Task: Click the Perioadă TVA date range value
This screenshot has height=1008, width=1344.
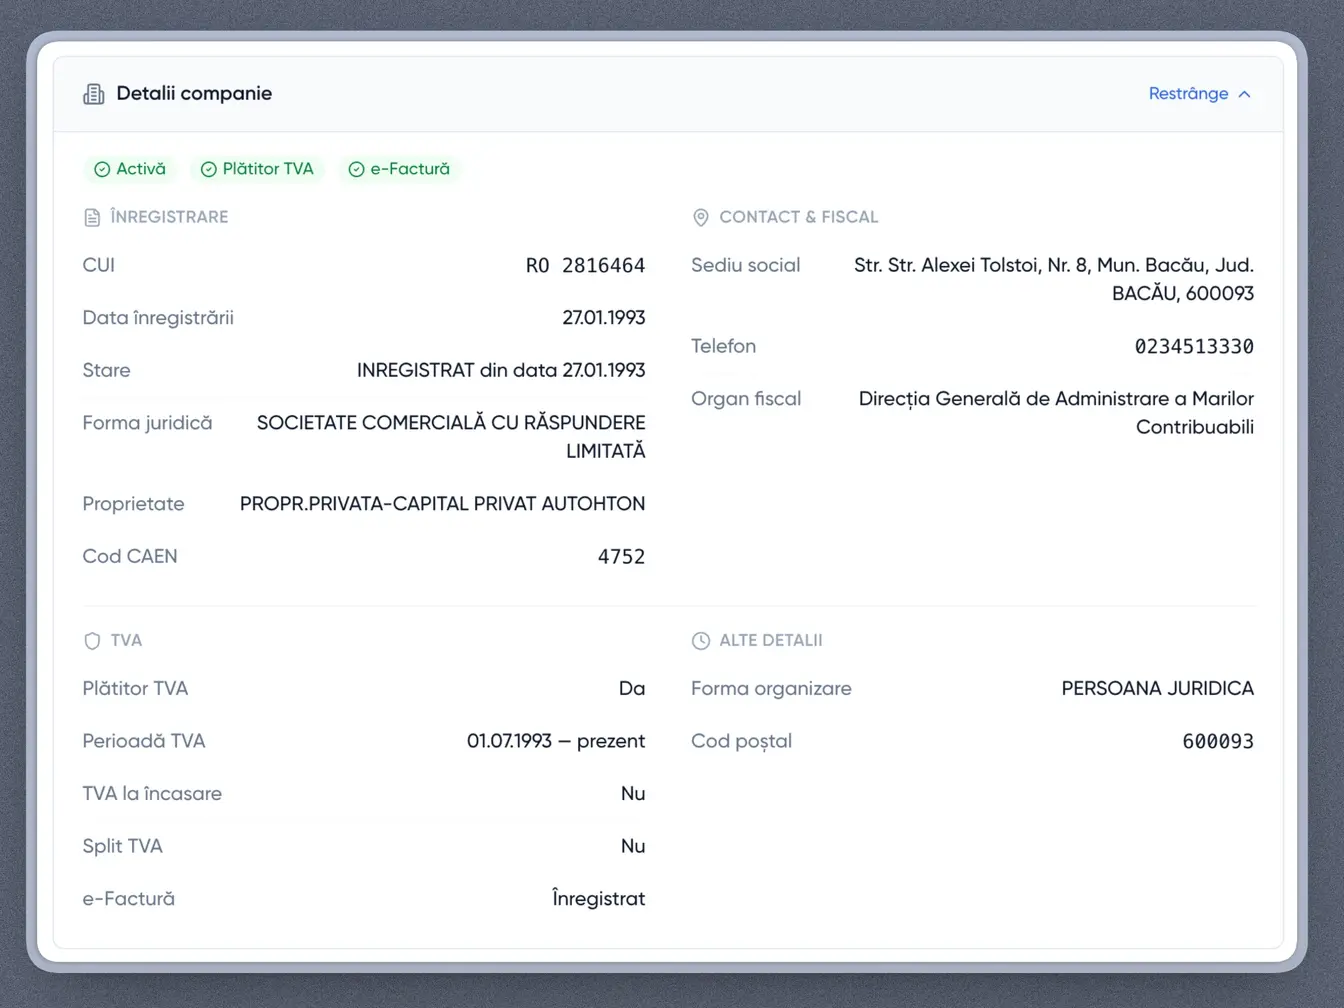Action: (555, 742)
